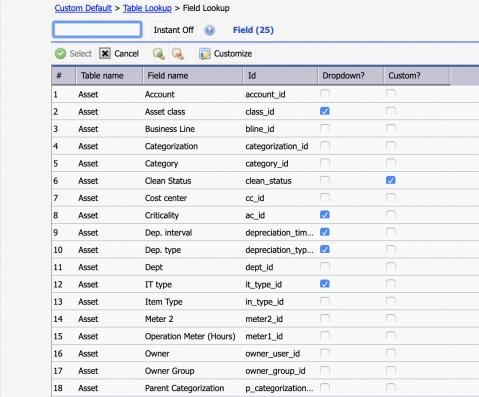Click the Cancel X icon
Viewport: 479px width, 397px height.
click(x=105, y=53)
